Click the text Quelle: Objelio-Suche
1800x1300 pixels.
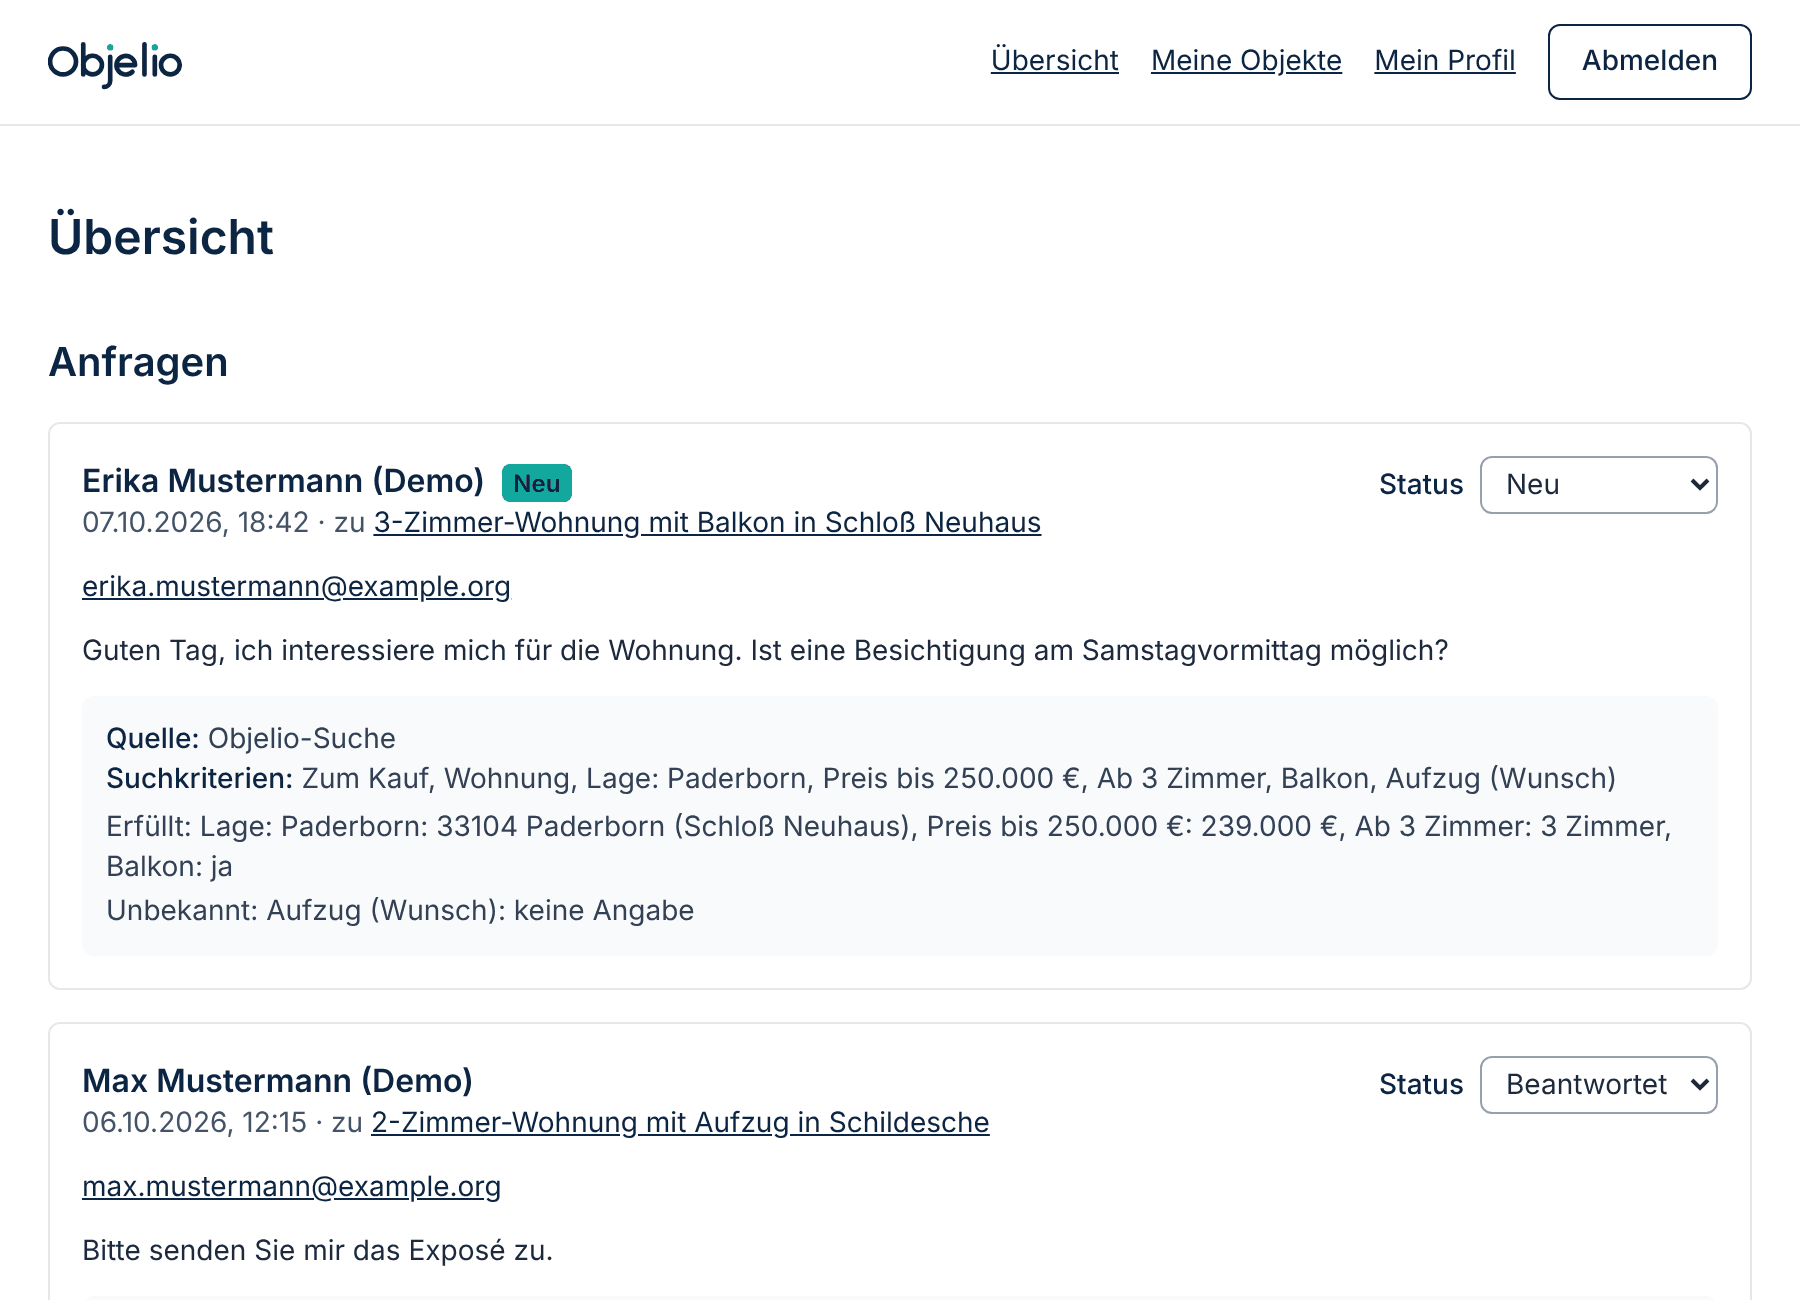point(251,739)
